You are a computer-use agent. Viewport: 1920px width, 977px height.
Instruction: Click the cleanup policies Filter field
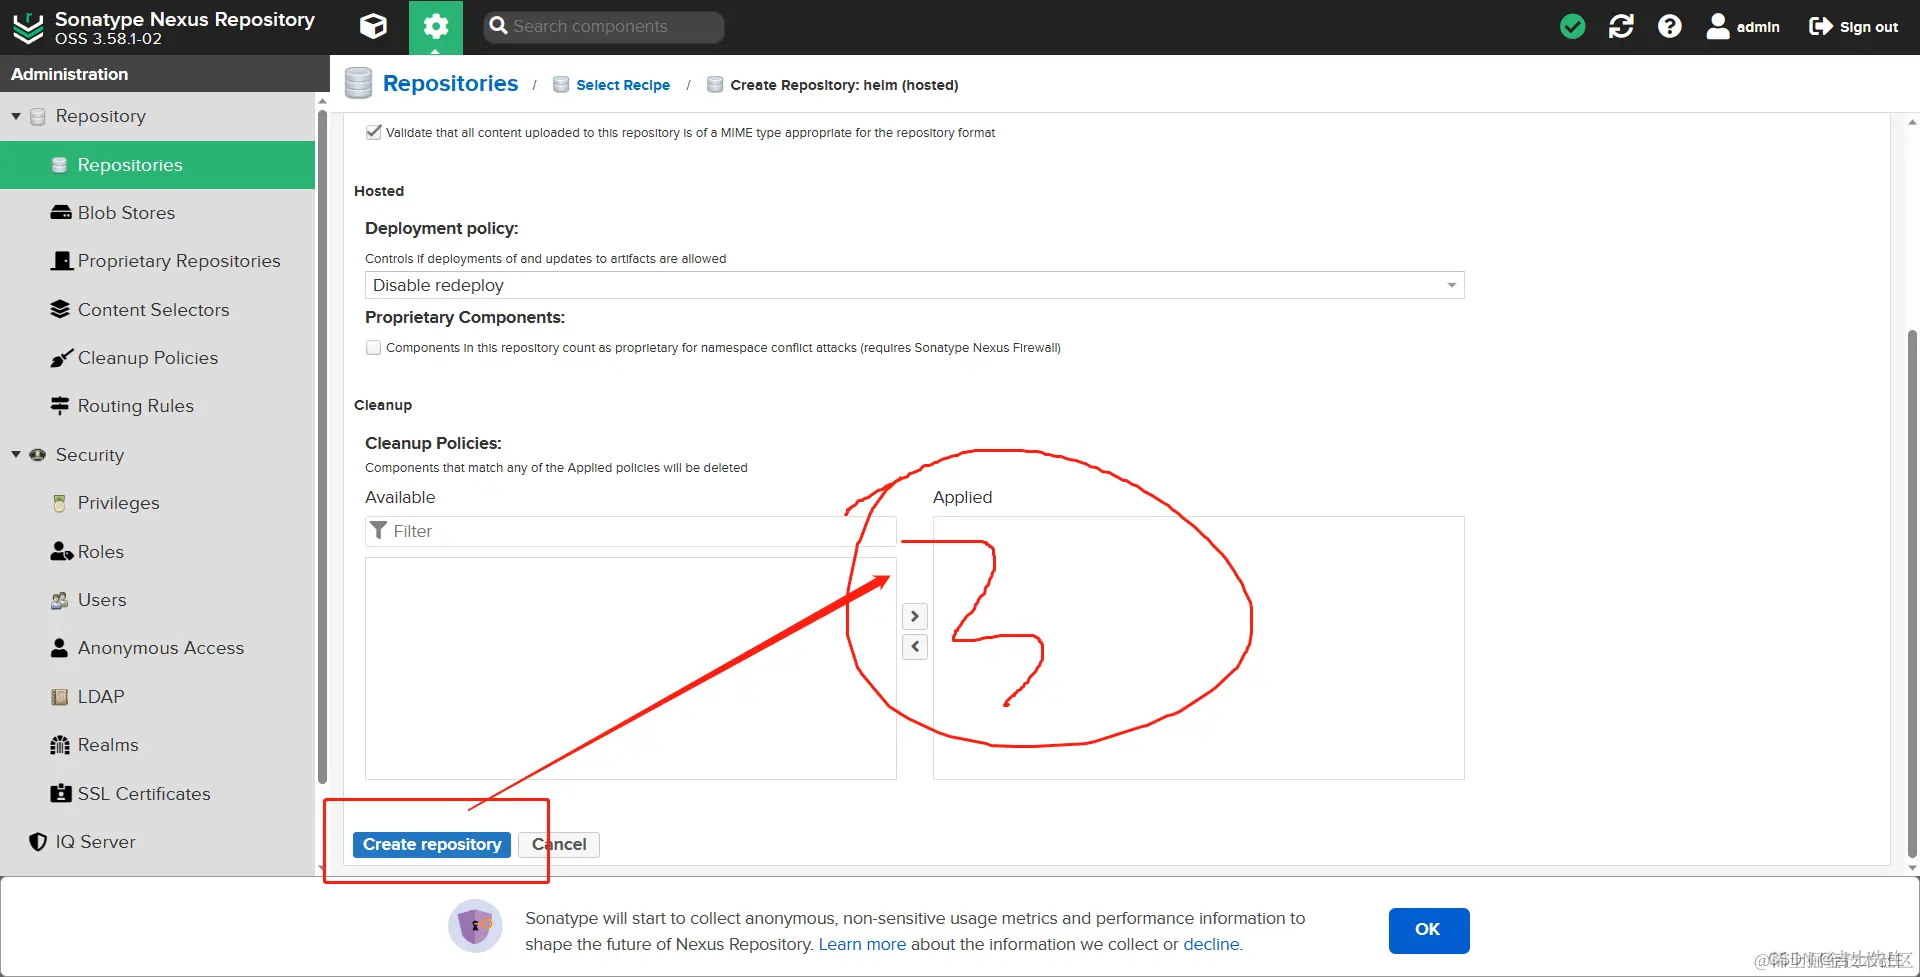[631, 531]
